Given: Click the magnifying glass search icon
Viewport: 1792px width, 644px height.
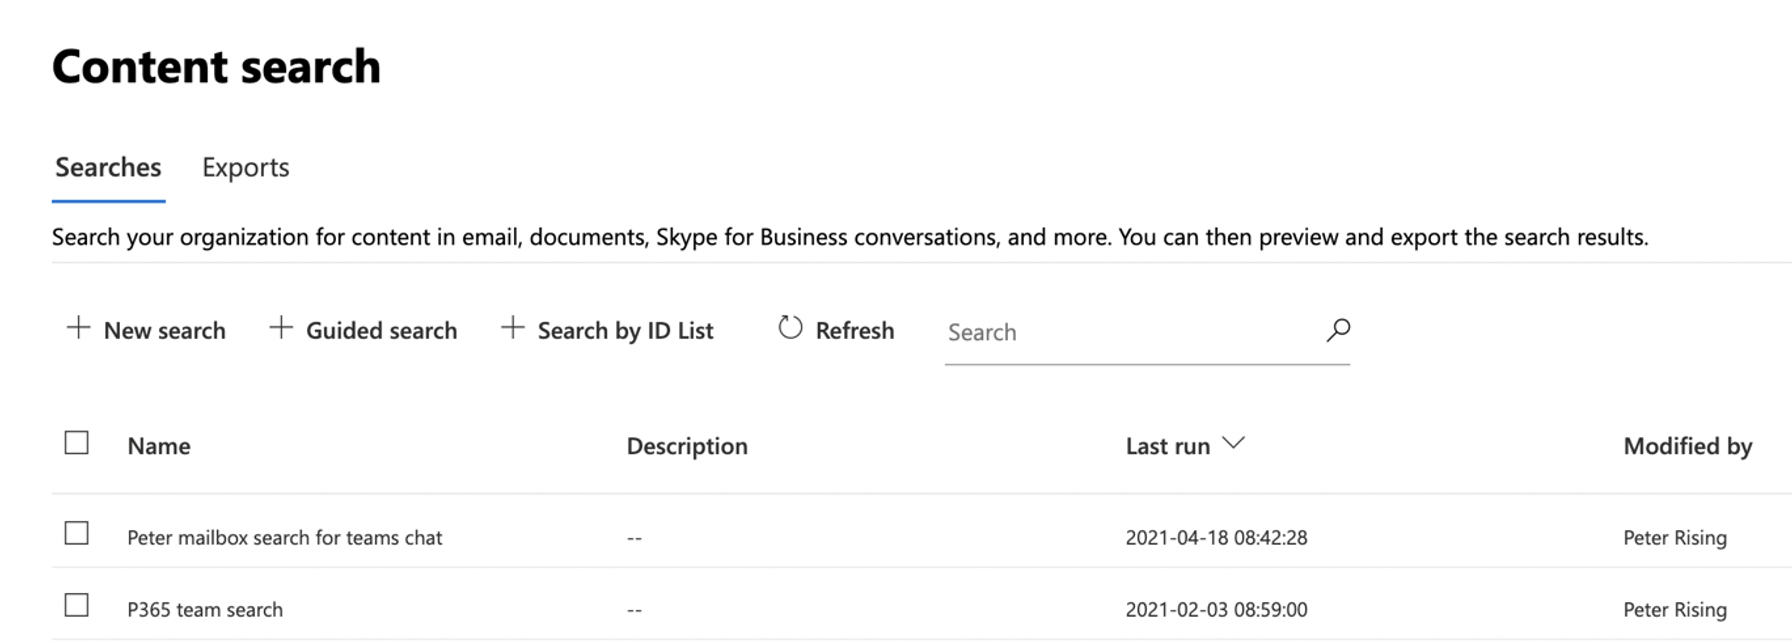Looking at the screenshot, I should point(1338,330).
